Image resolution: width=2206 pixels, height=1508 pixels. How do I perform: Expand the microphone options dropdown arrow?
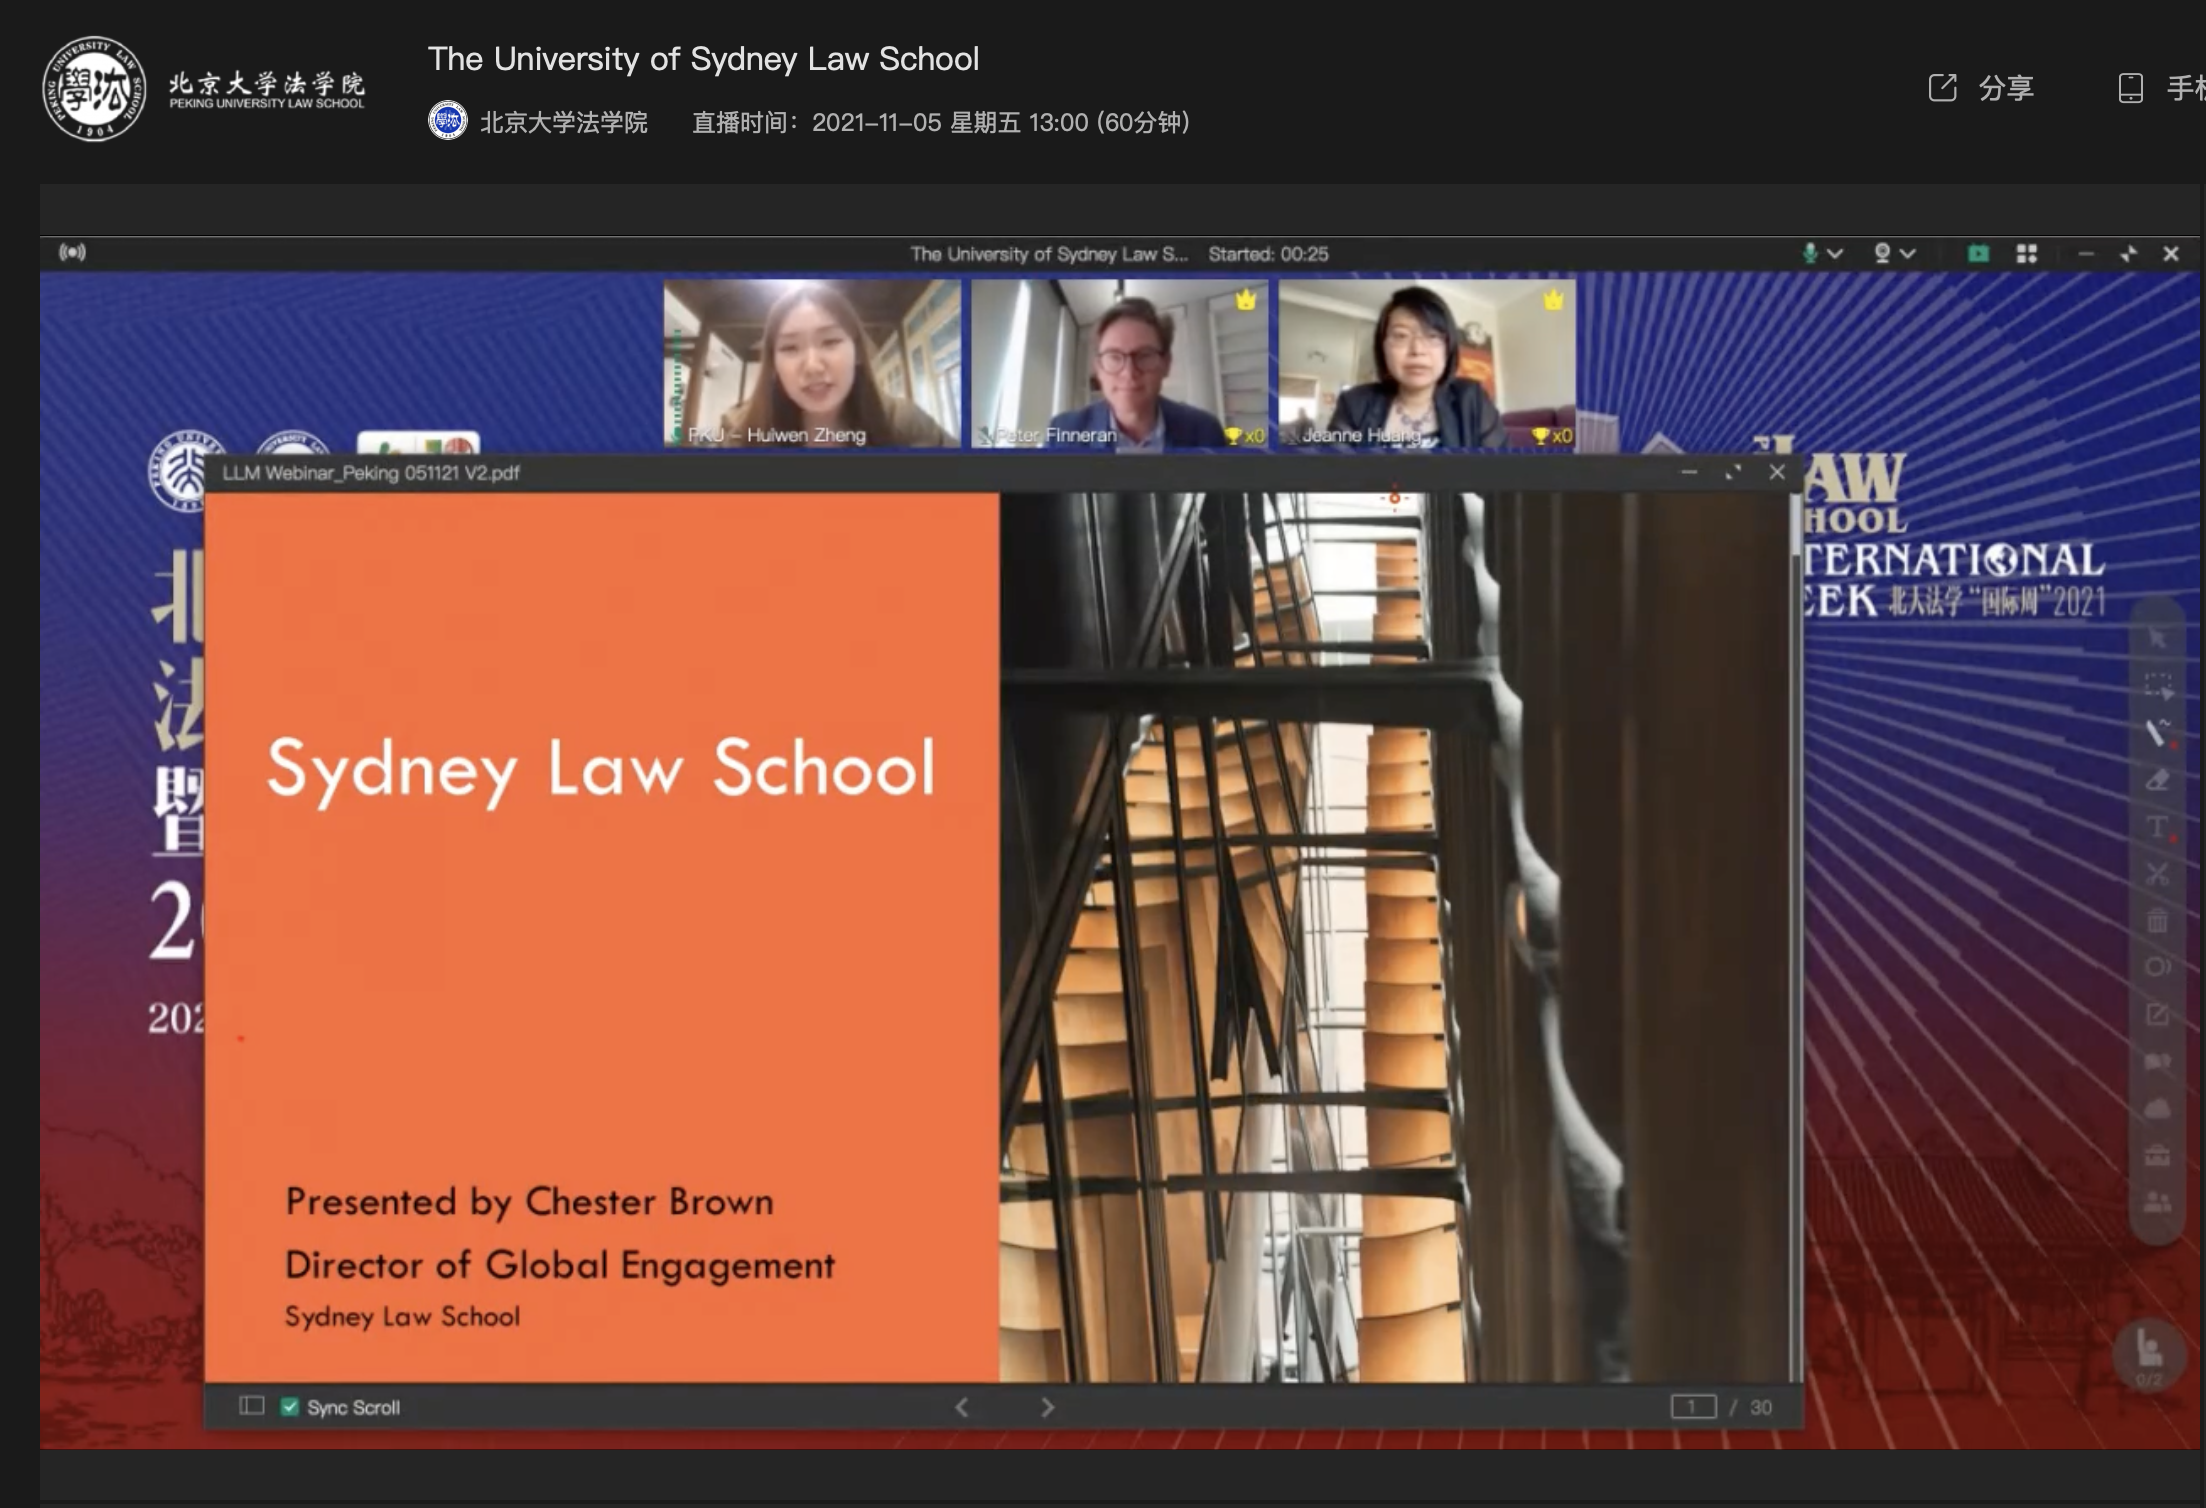1835,254
